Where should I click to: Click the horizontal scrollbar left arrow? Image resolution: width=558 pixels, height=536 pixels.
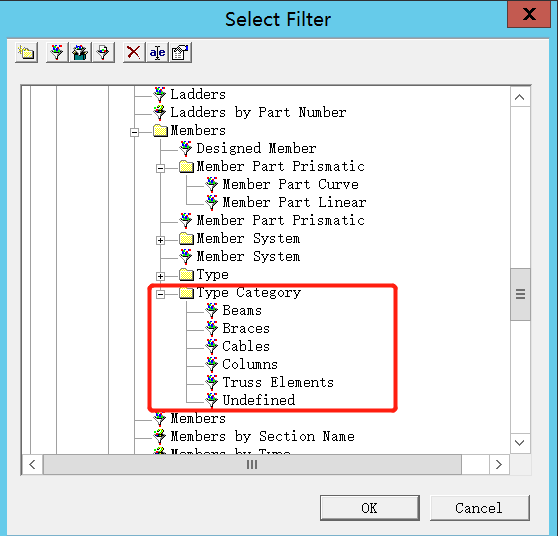click(32, 464)
